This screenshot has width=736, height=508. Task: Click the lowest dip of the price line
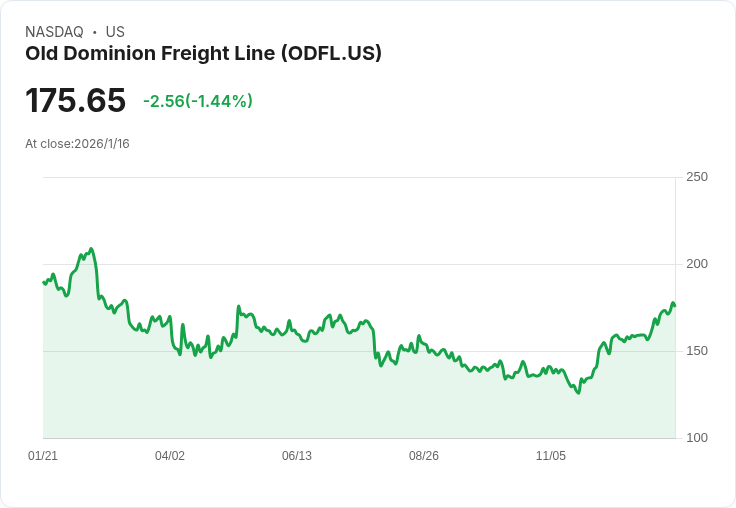[x=578, y=393]
